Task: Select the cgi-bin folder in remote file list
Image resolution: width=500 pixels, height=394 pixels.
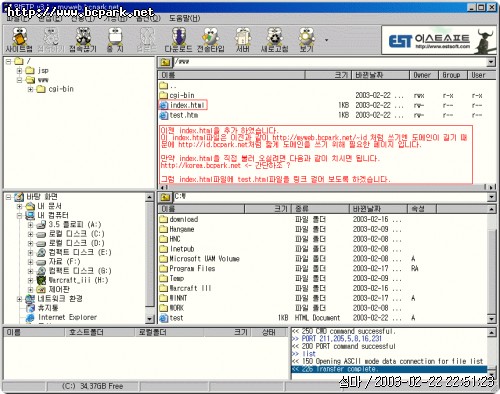Action: pos(177,95)
